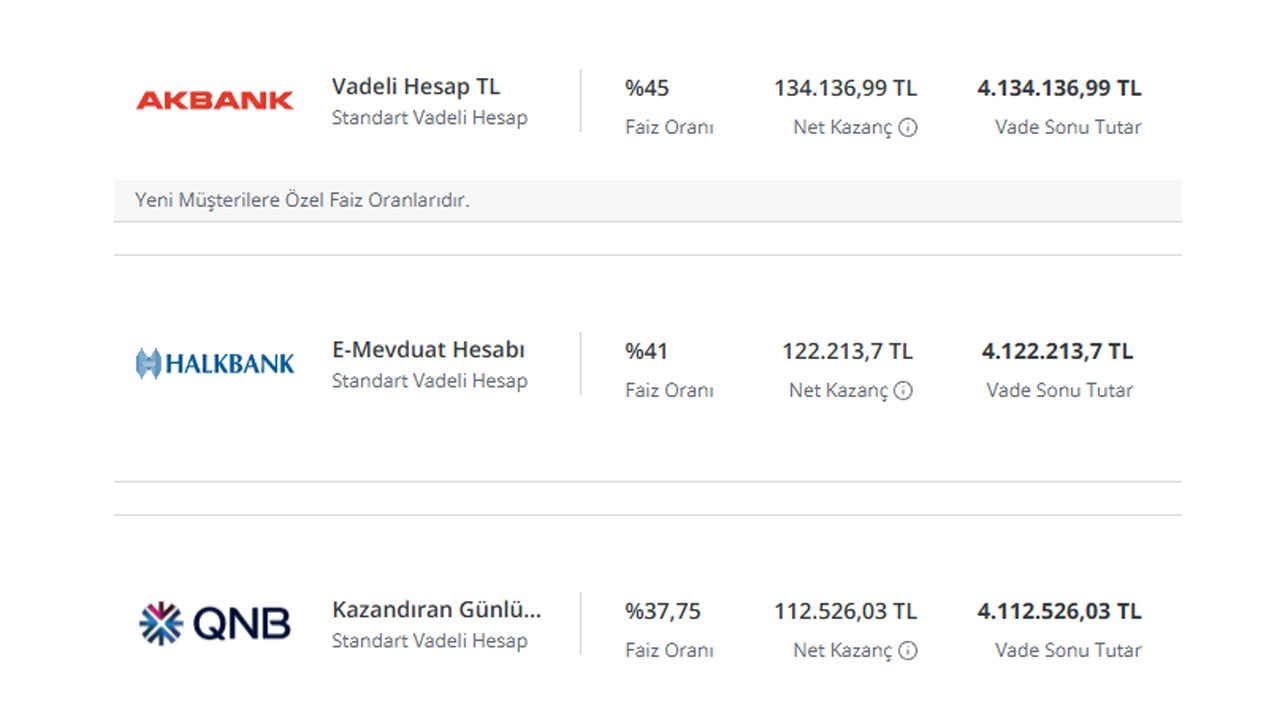Screen dimensions: 1280x720
Task: Click Akbank net gain 134.136,99 TL
Action: coord(845,88)
